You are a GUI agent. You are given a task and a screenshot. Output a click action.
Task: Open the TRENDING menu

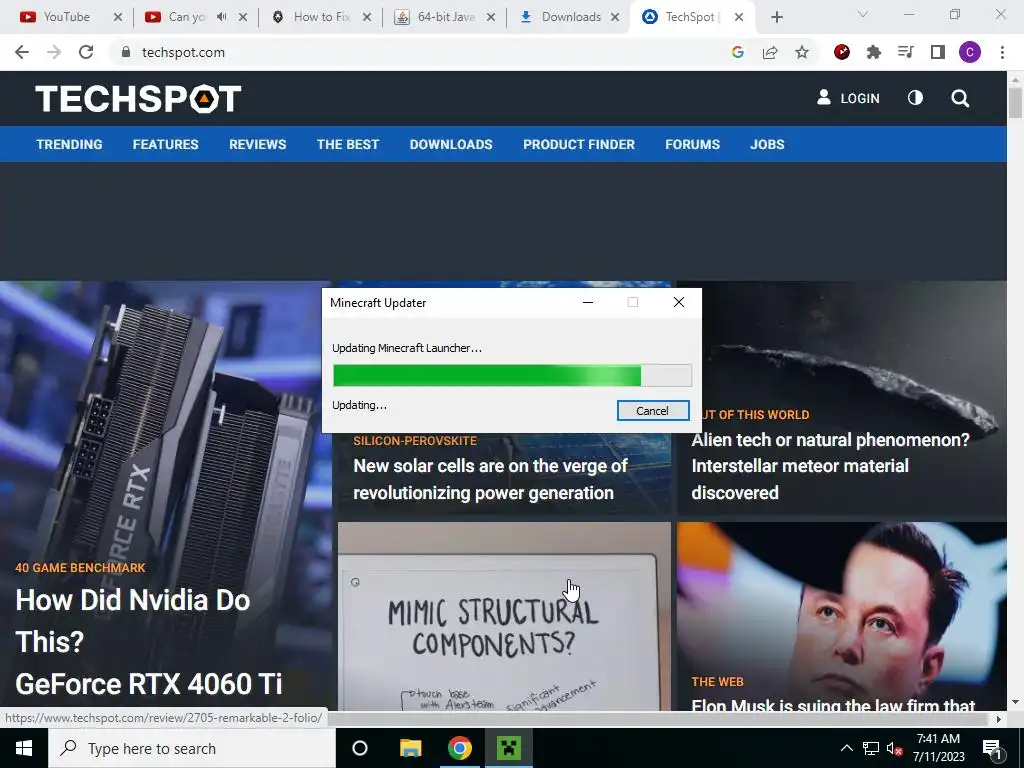pos(69,144)
